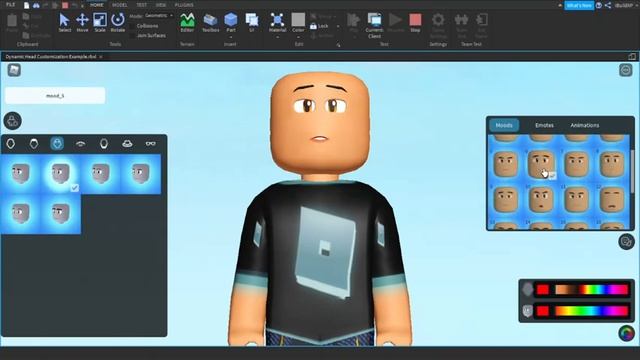Expand the Color dropdown arrow
Screen dimensions: 640x360
coord(298,37)
